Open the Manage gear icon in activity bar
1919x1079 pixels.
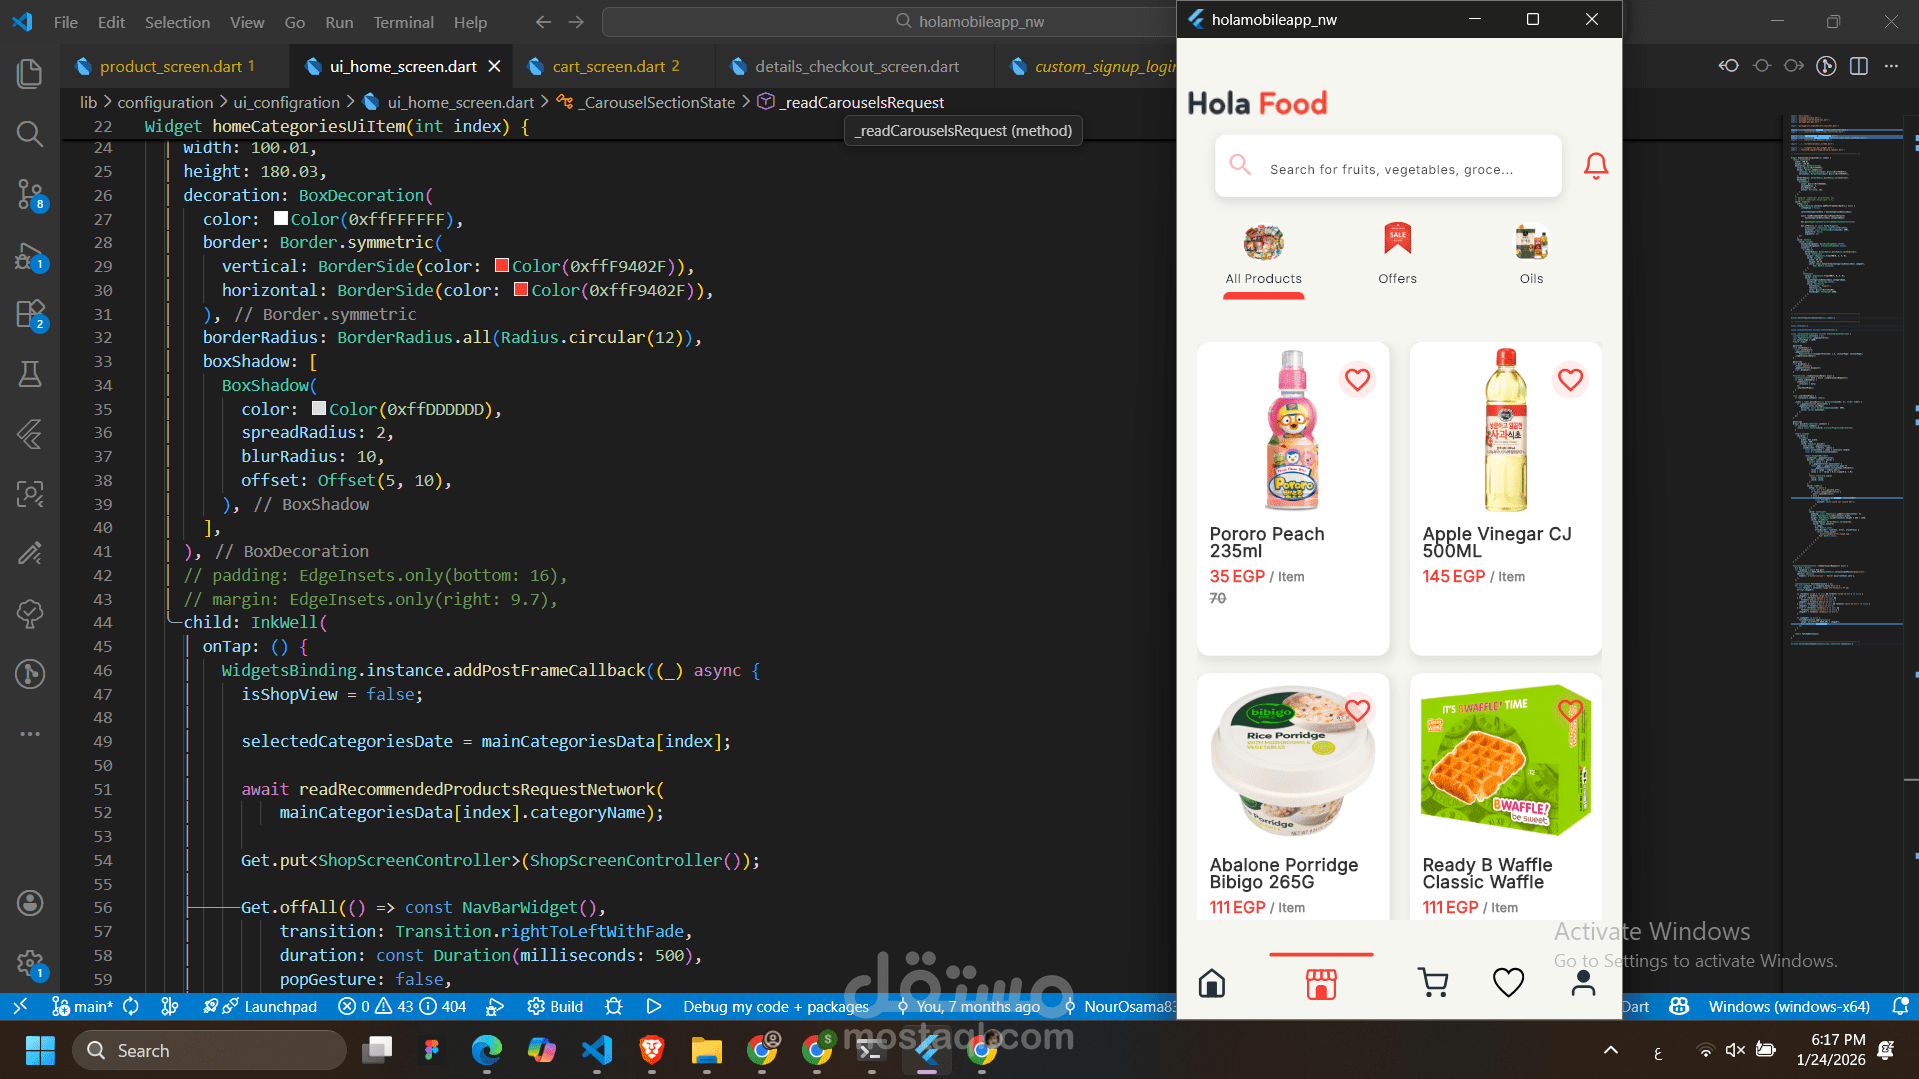coord(30,964)
